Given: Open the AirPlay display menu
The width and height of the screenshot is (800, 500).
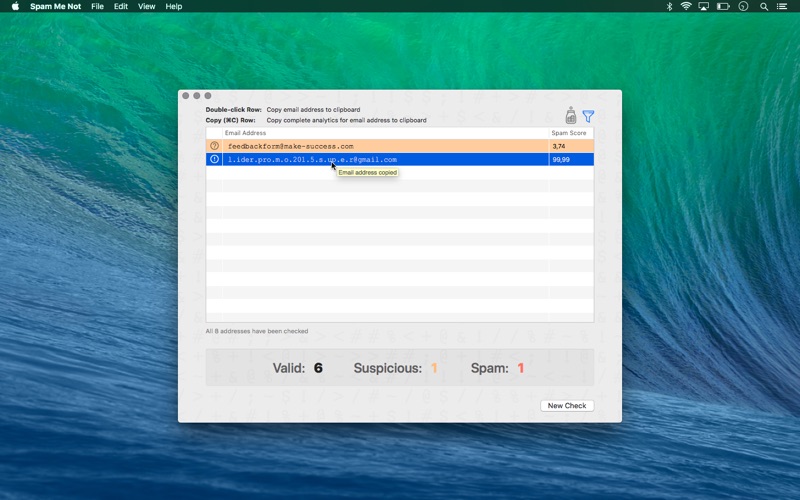Looking at the screenshot, I should pyautogui.click(x=704, y=6).
